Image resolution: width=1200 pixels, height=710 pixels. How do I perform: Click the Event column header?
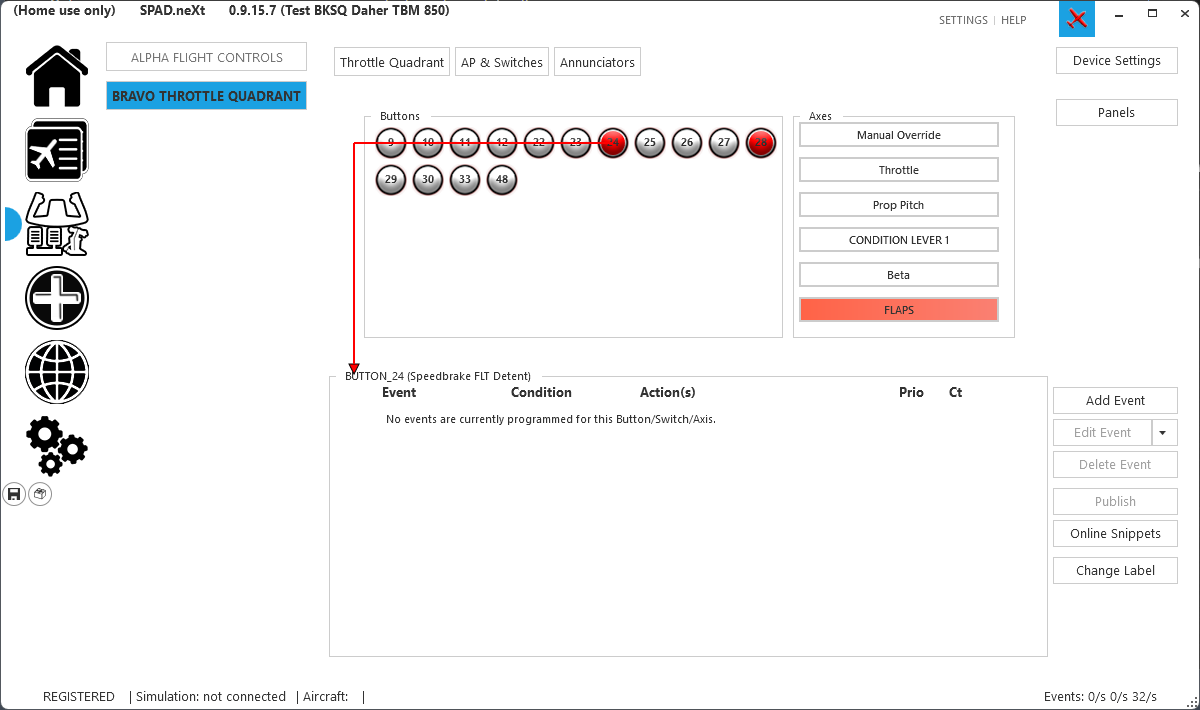pos(399,392)
